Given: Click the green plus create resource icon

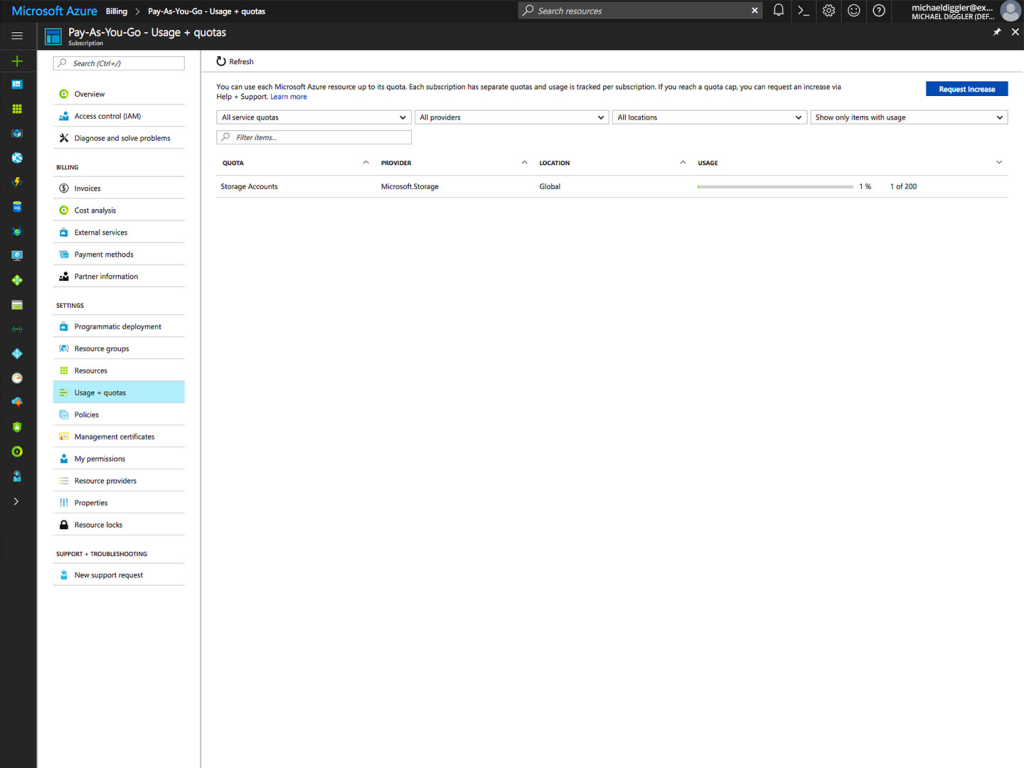Looking at the screenshot, I should coord(17,61).
